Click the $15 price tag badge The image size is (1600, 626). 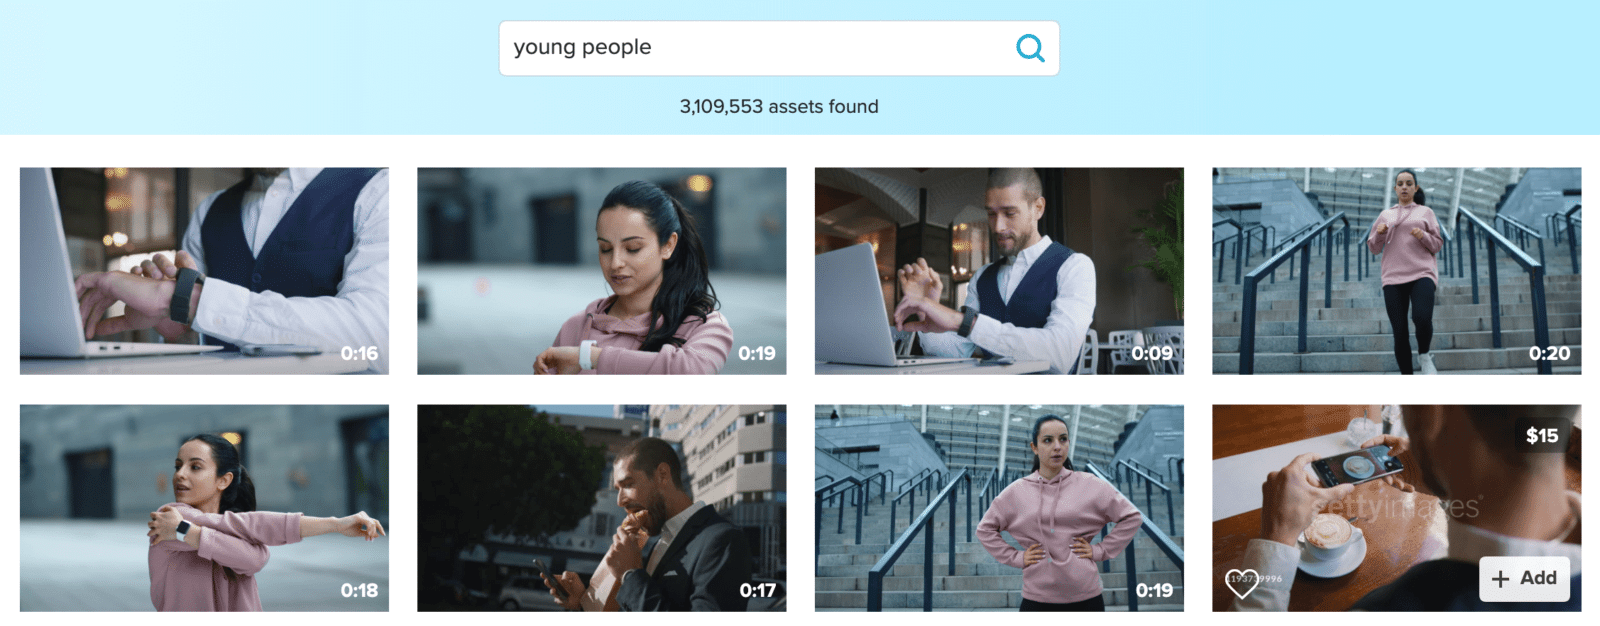point(1542,435)
